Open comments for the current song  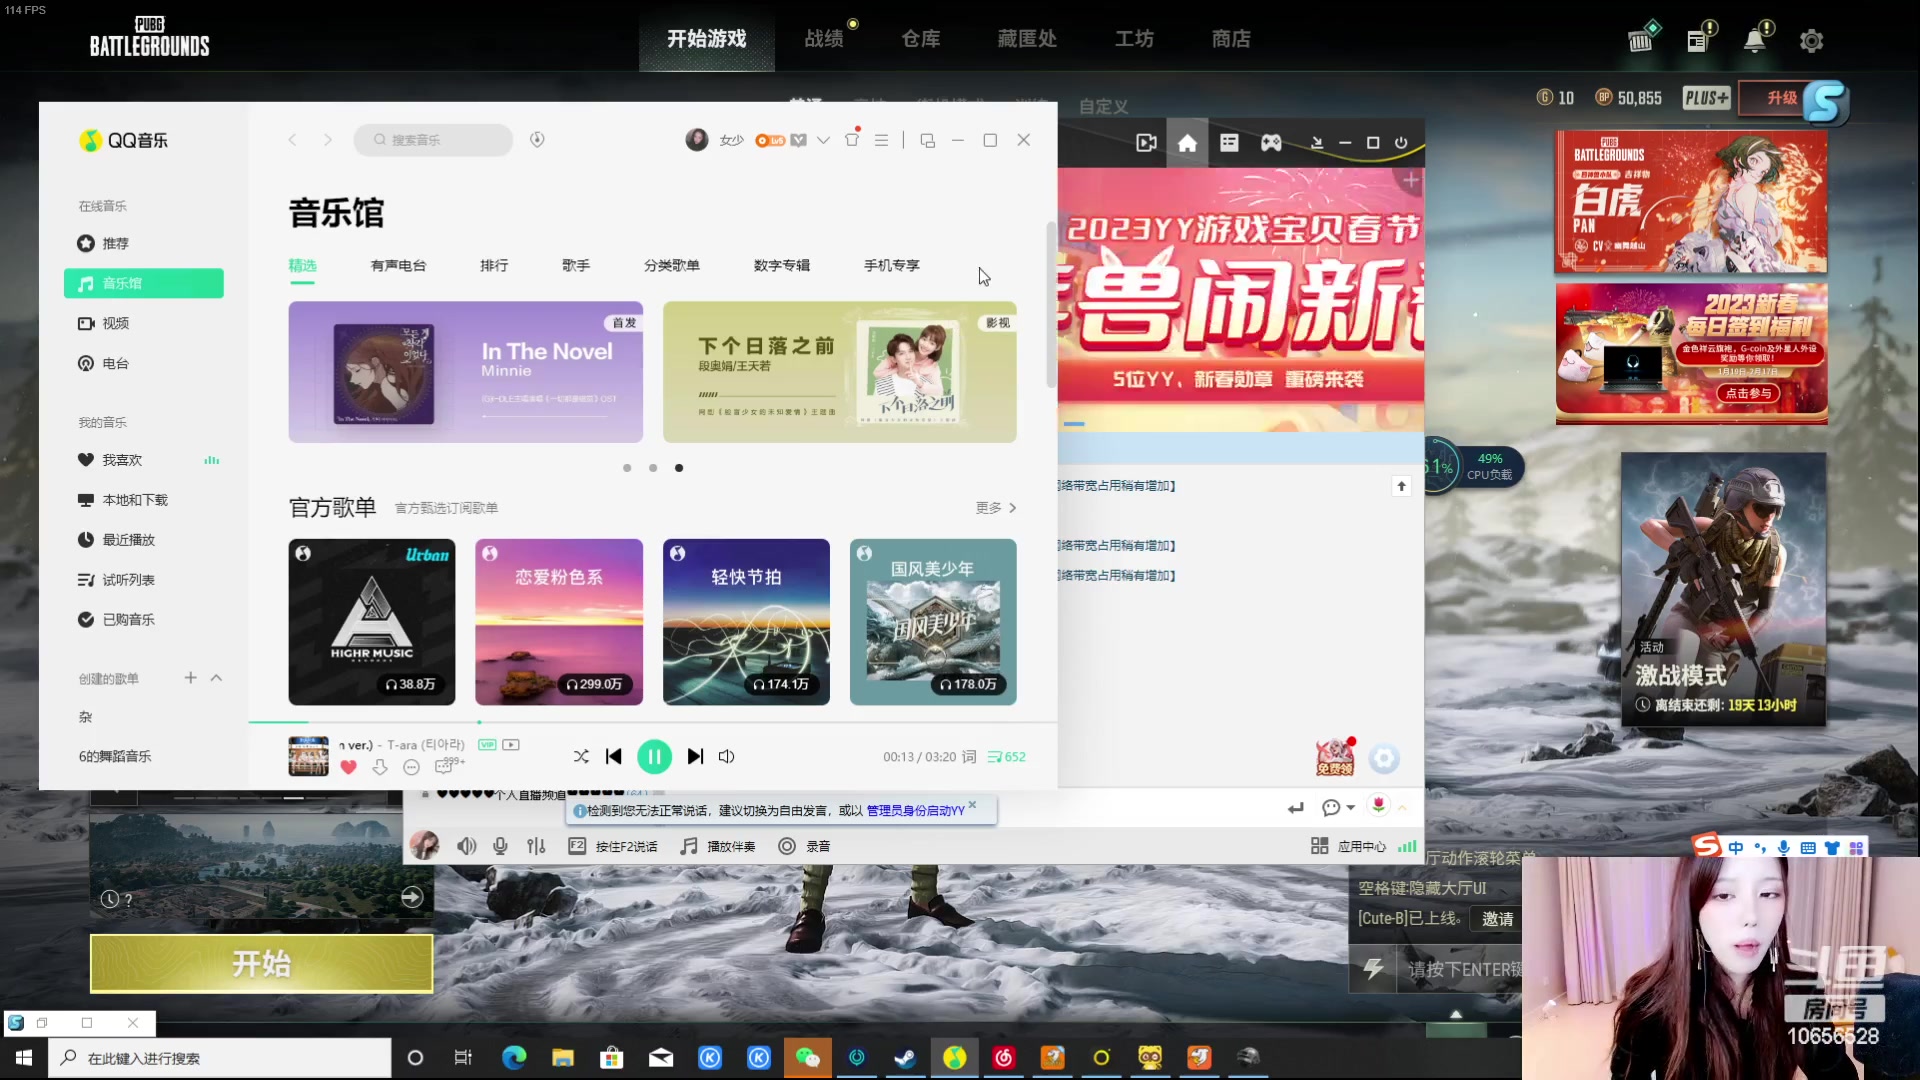coord(445,766)
